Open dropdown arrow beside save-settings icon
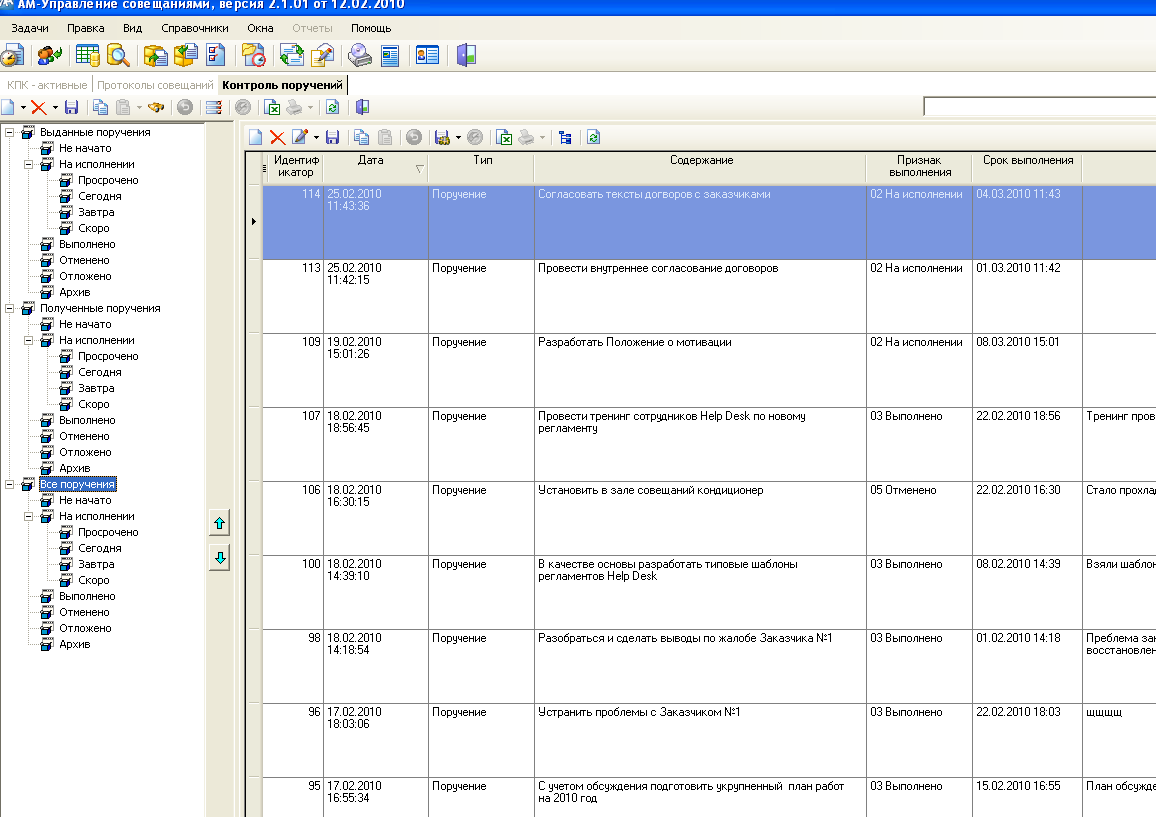 [458, 138]
